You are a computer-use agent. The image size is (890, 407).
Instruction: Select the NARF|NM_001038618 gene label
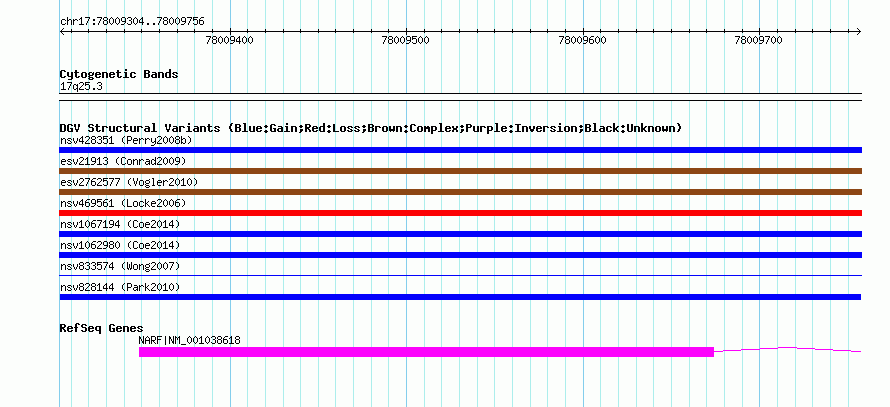coord(190,341)
